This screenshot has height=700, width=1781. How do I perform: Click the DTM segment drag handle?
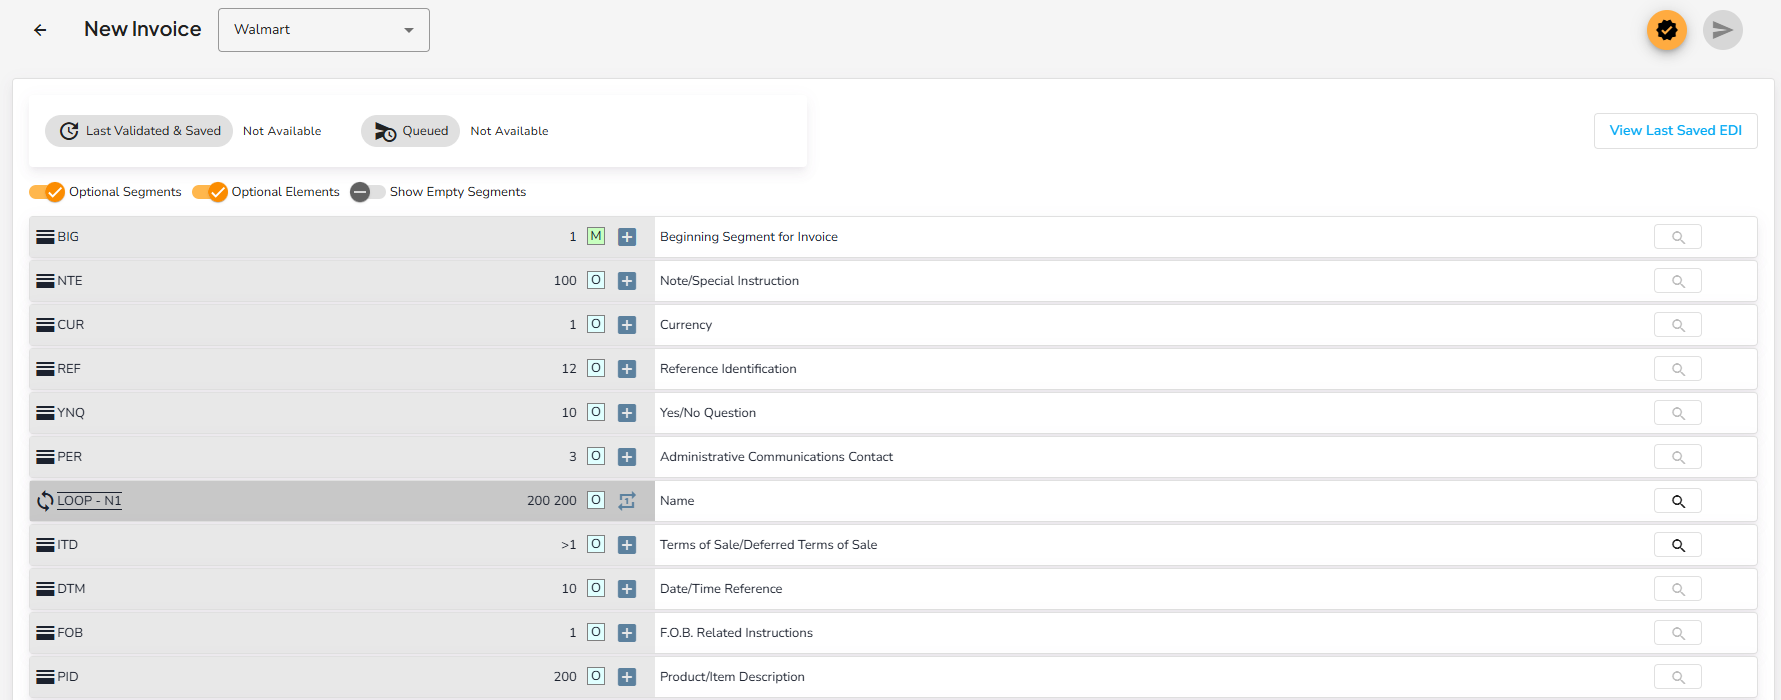click(45, 589)
